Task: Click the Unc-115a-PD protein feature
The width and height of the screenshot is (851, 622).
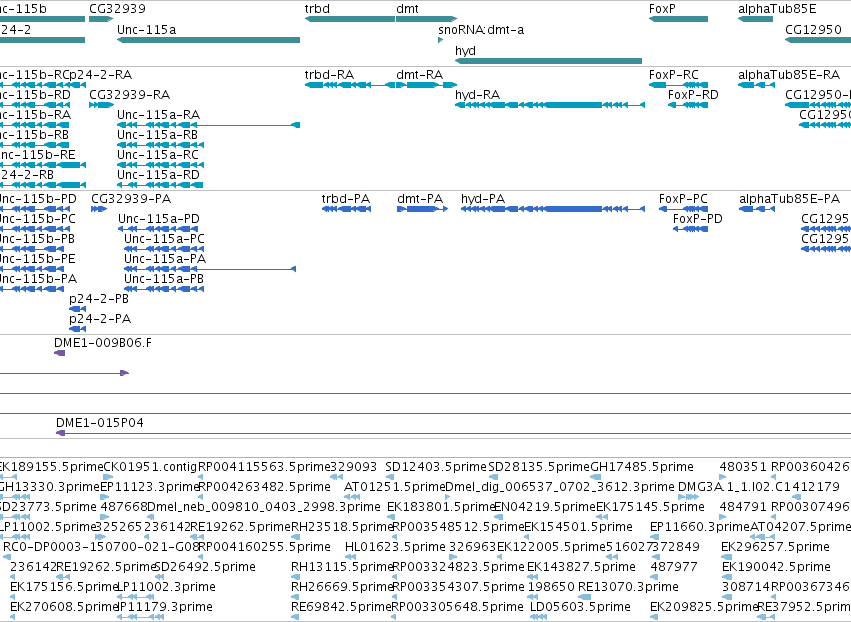Action: click(158, 229)
